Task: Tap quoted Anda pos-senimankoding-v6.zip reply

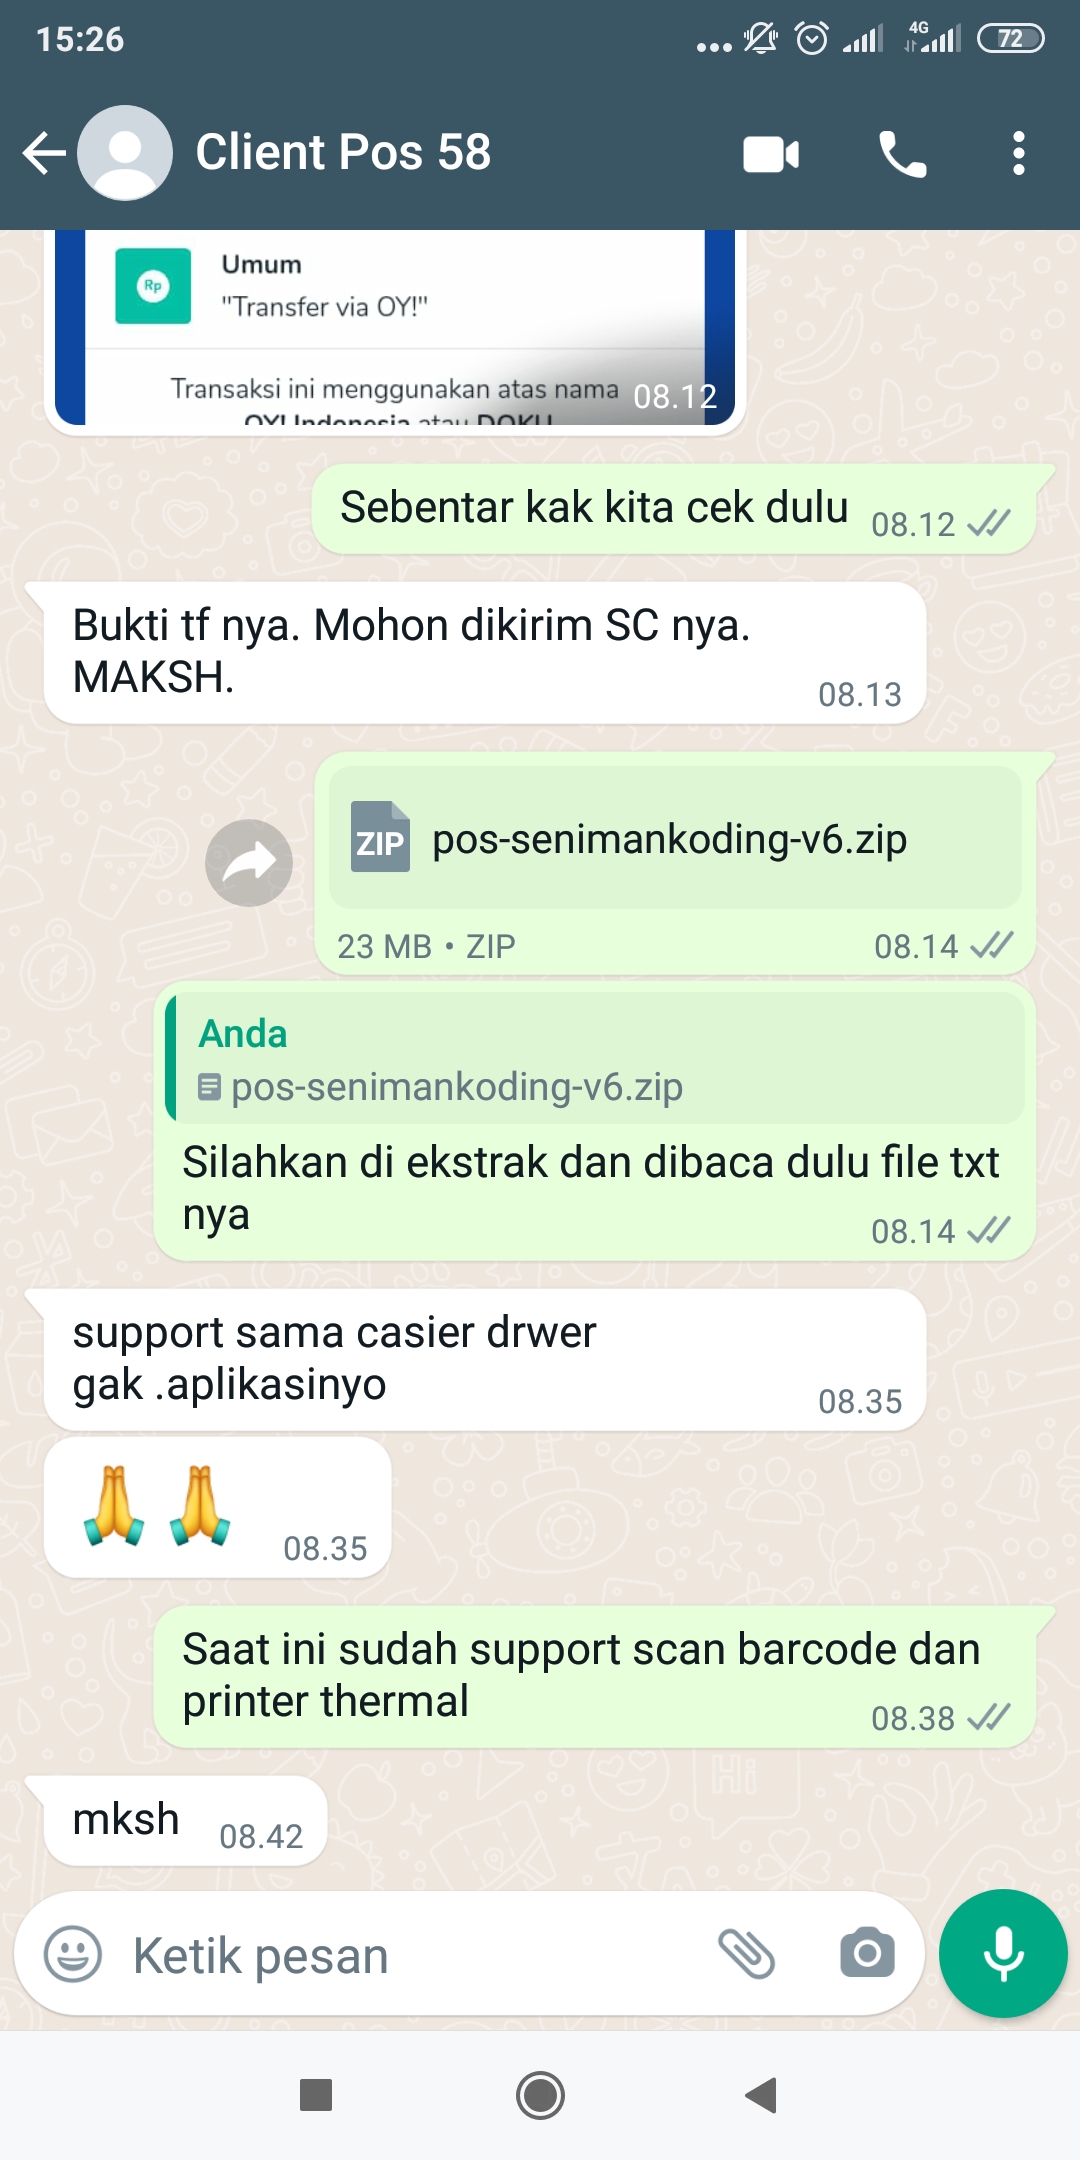Action: pyautogui.click(x=596, y=1058)
